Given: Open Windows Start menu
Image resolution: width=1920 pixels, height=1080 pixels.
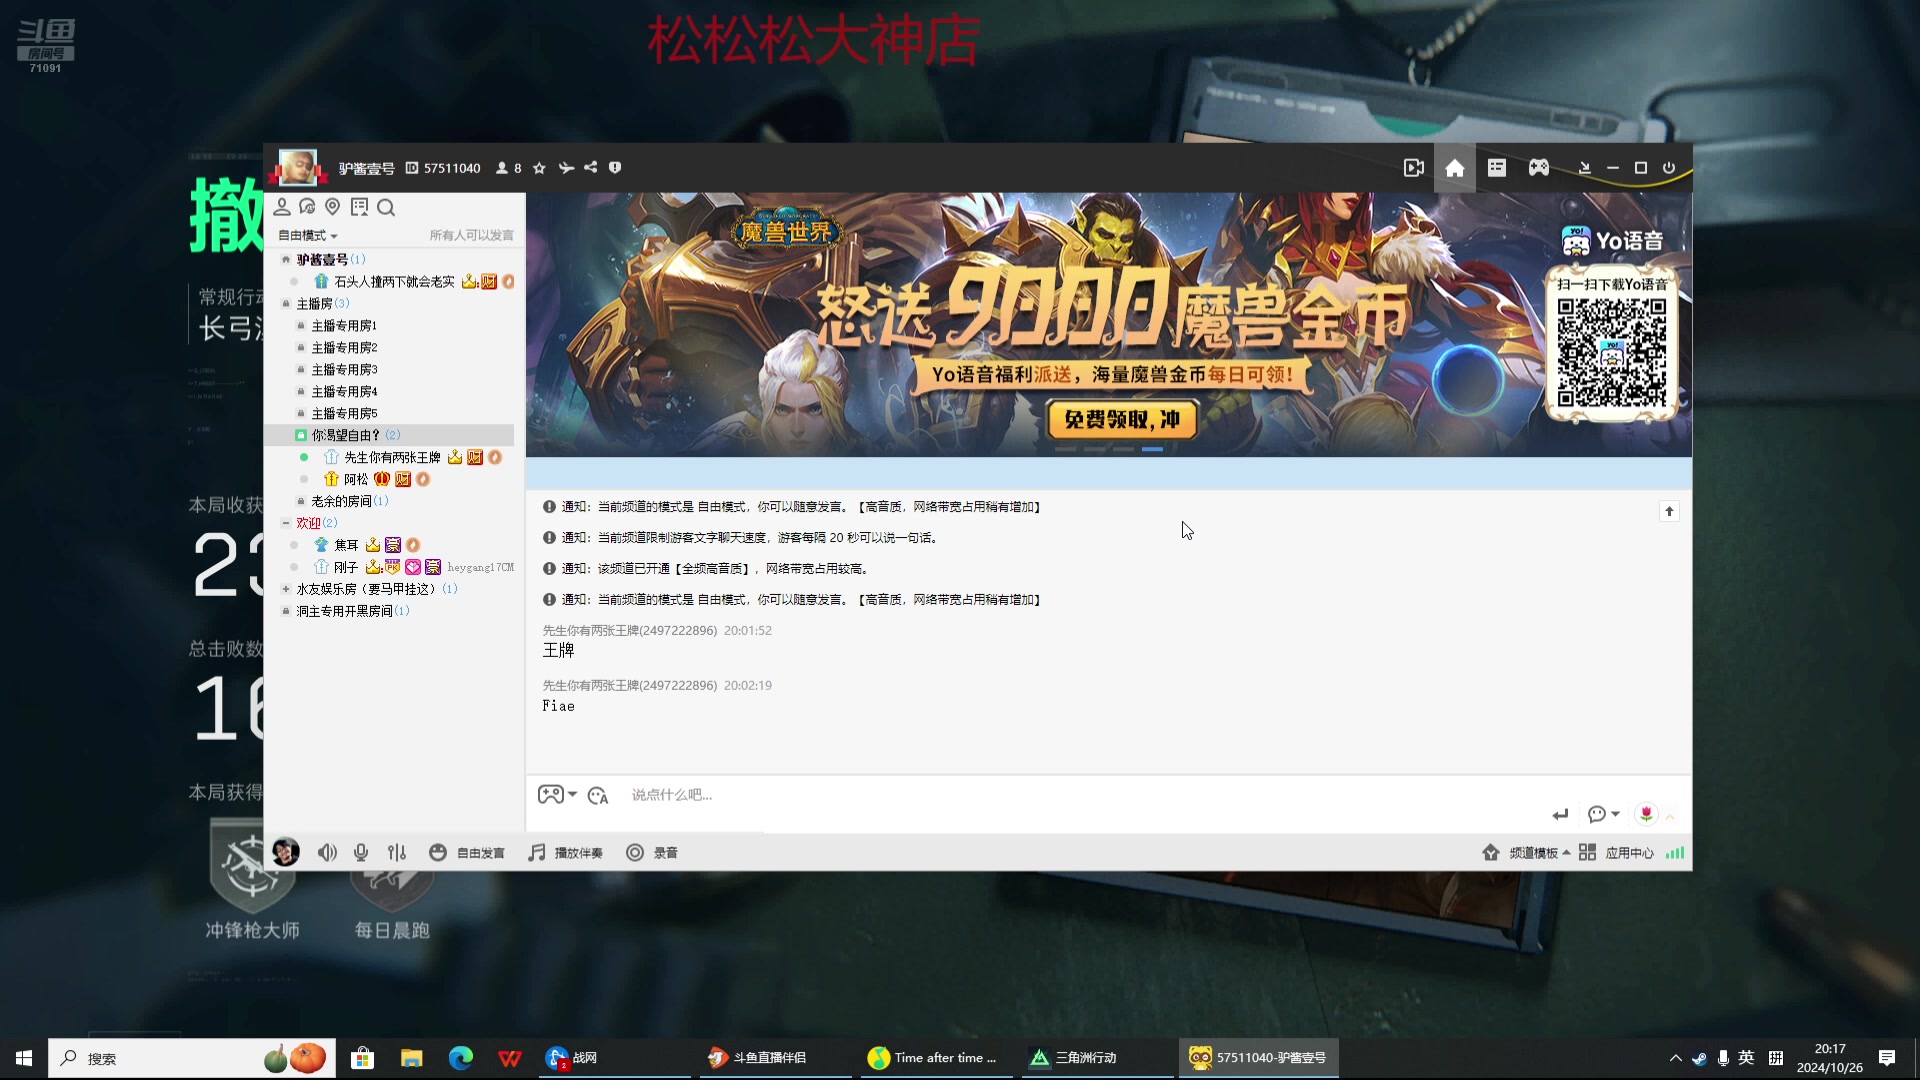Looking at the screenshot, I should coord(24,1058).
